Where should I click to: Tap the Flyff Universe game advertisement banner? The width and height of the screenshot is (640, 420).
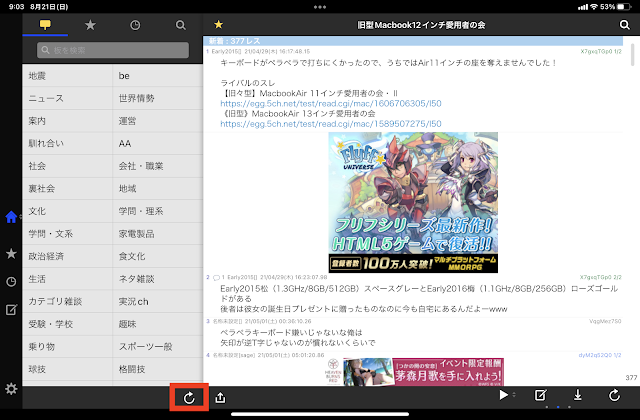click(413, 202)
